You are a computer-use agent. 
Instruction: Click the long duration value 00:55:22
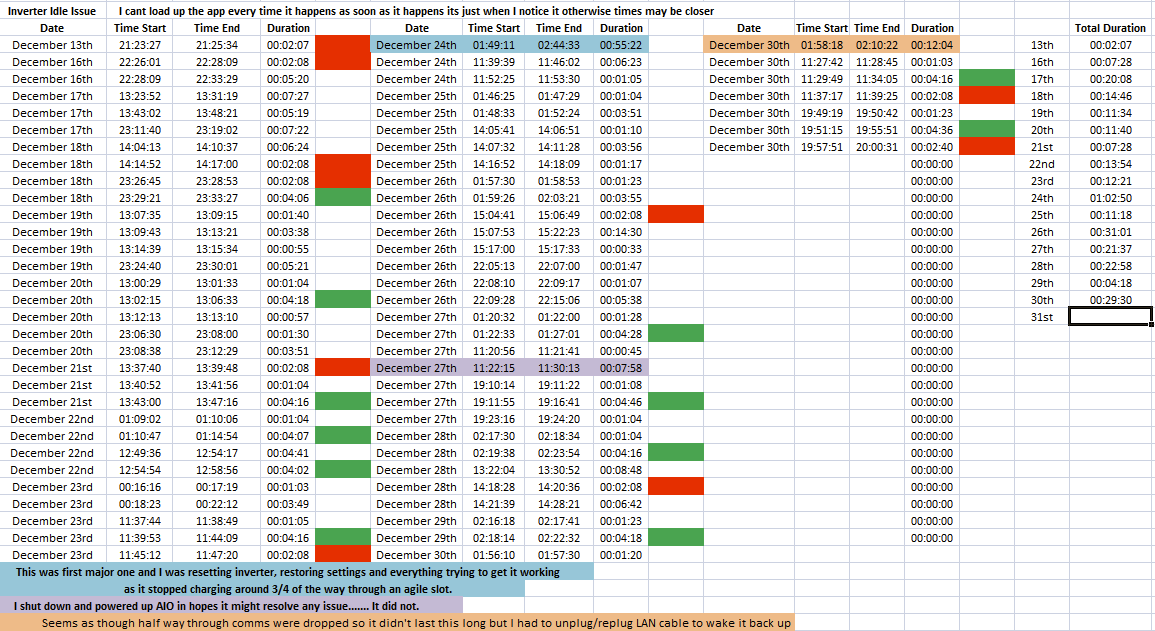[621, 45]
